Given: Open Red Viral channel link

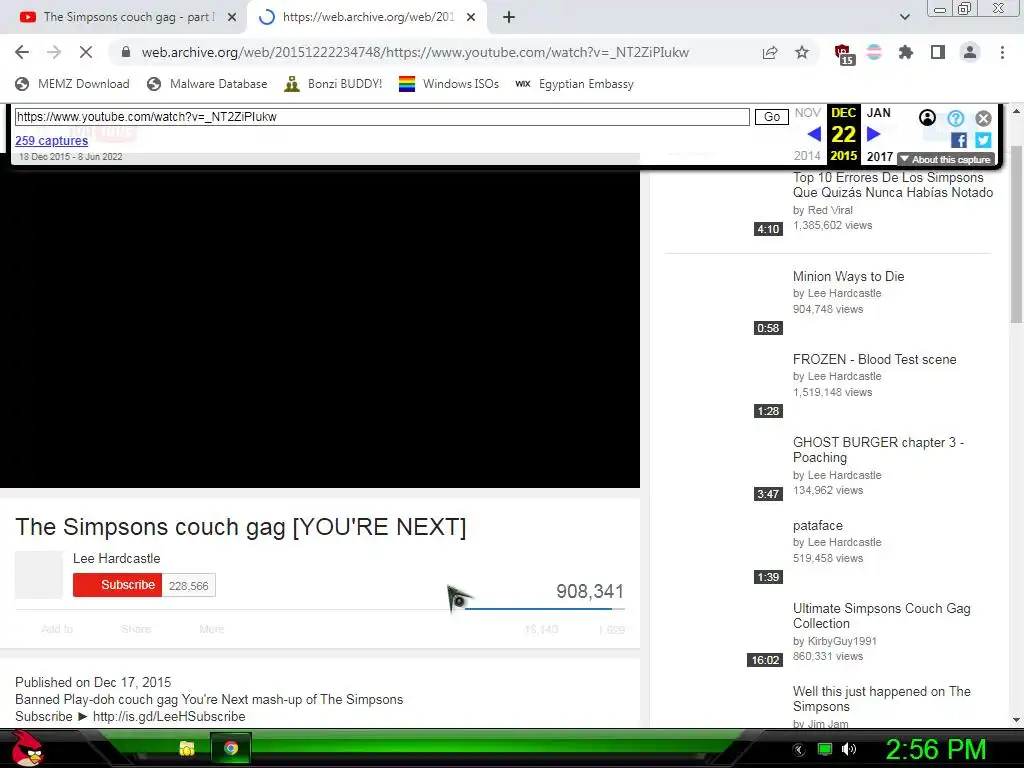Looking at the screenshot, I should pyautogui.click(x=830, y=210).
